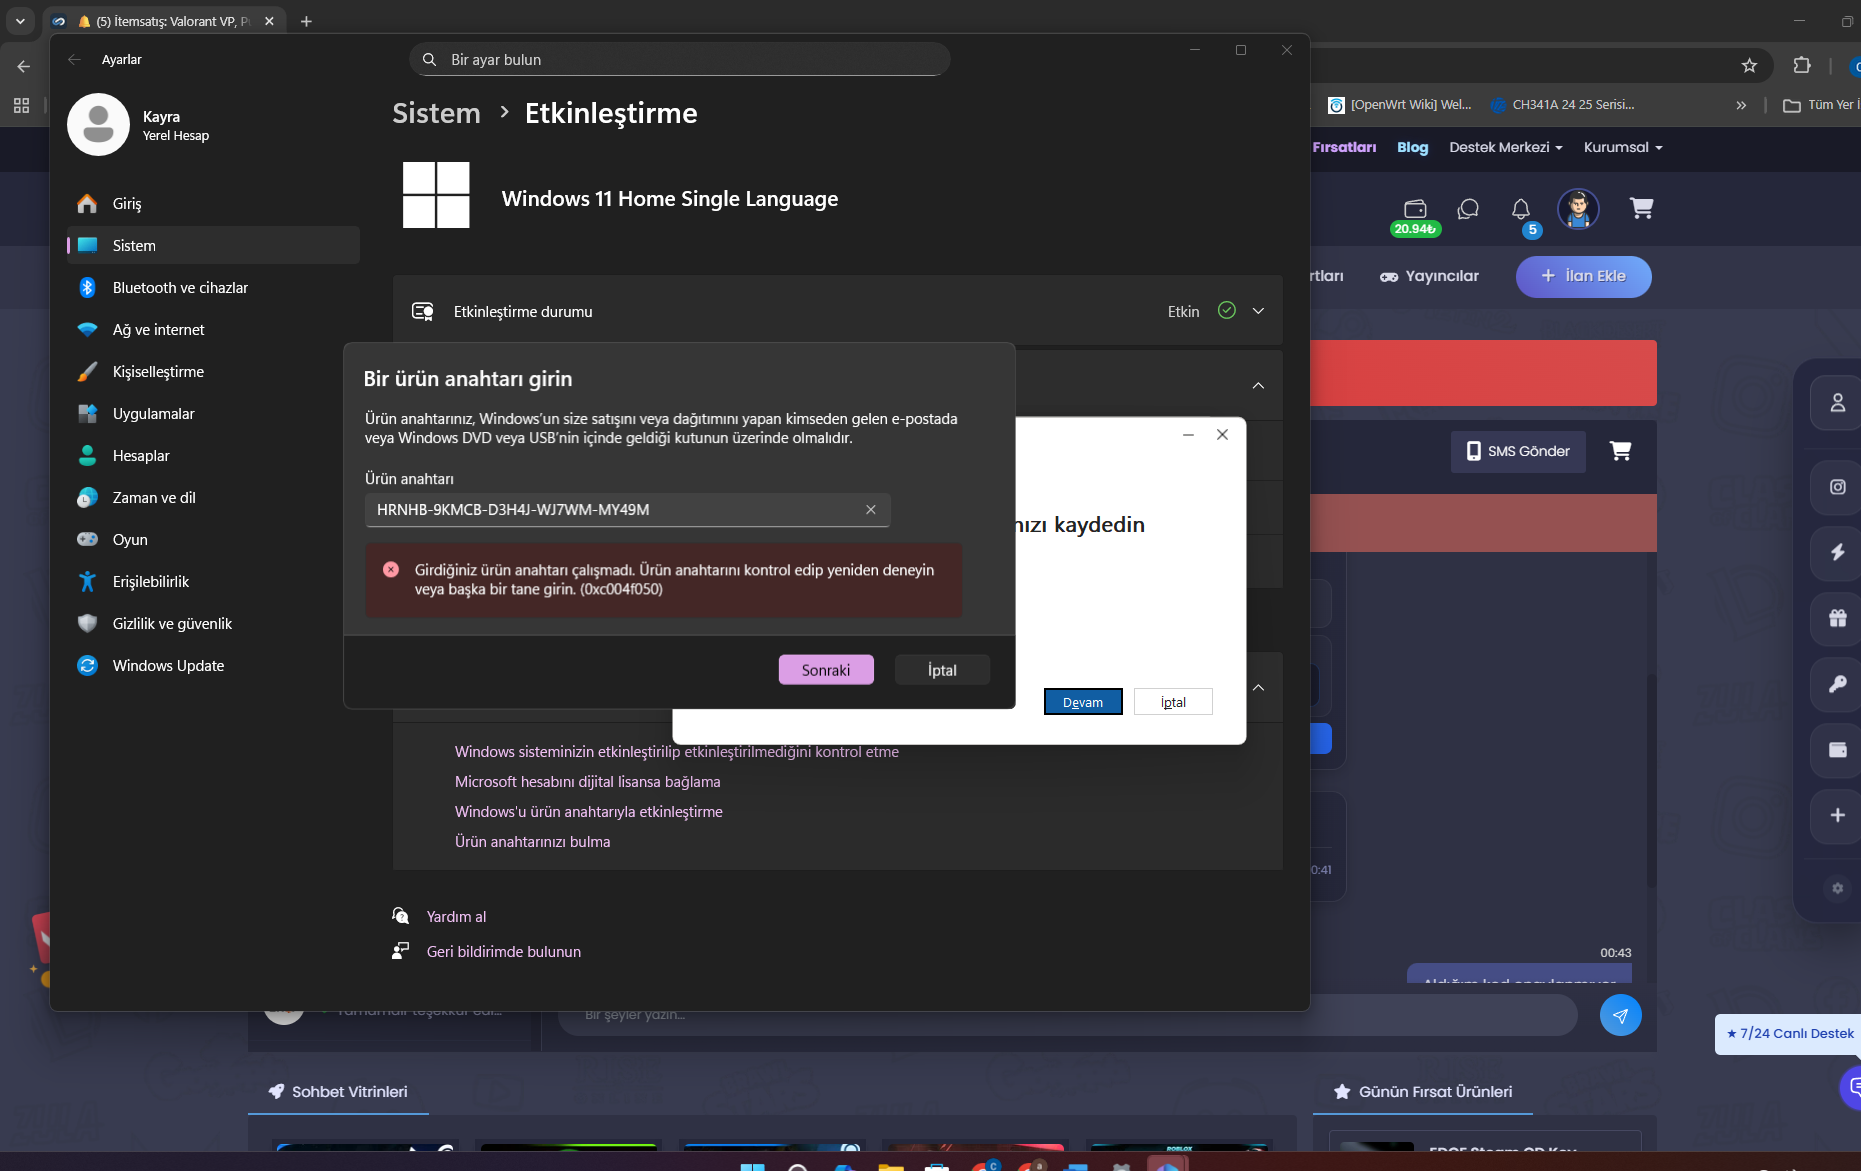The image size is (1861, 1171).
Task: Open the notifications bell with badge 5
Action: click(x=1521, y=210)
